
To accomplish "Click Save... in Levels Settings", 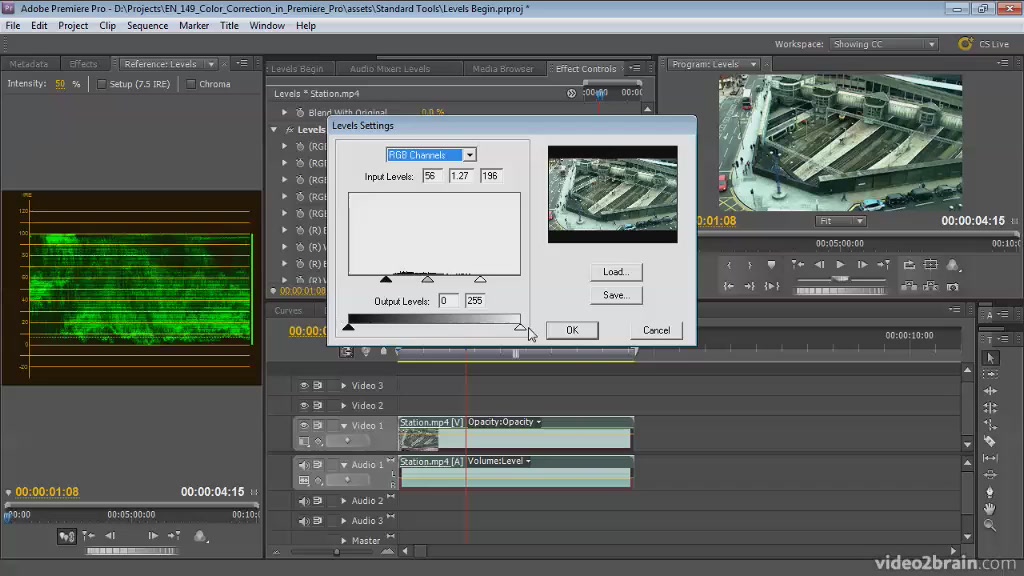I will 616,295.
